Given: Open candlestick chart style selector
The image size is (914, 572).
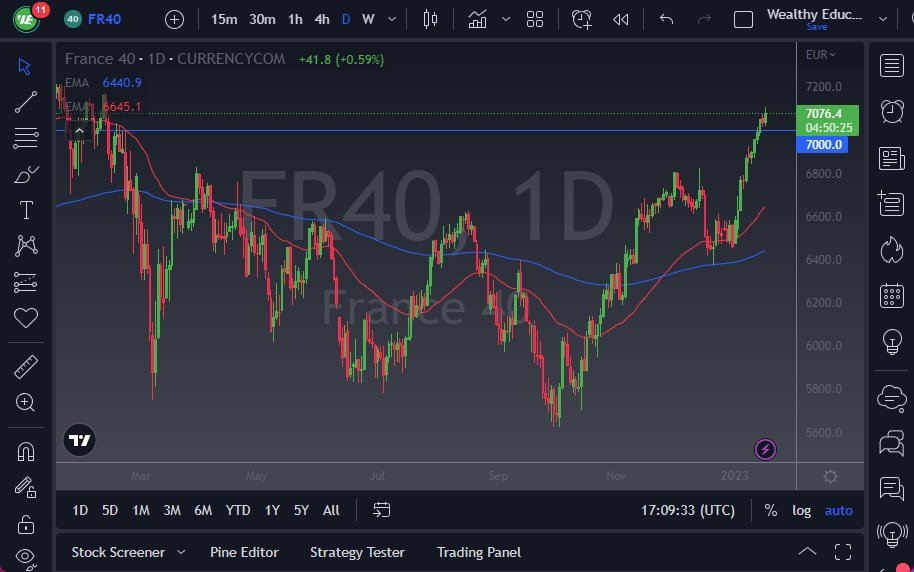Looking at the screenshot, I should pos(430,19).
